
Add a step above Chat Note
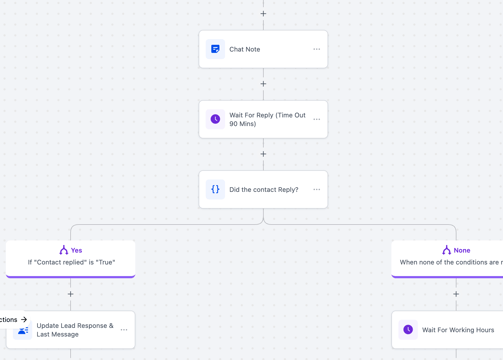point(263,14)
